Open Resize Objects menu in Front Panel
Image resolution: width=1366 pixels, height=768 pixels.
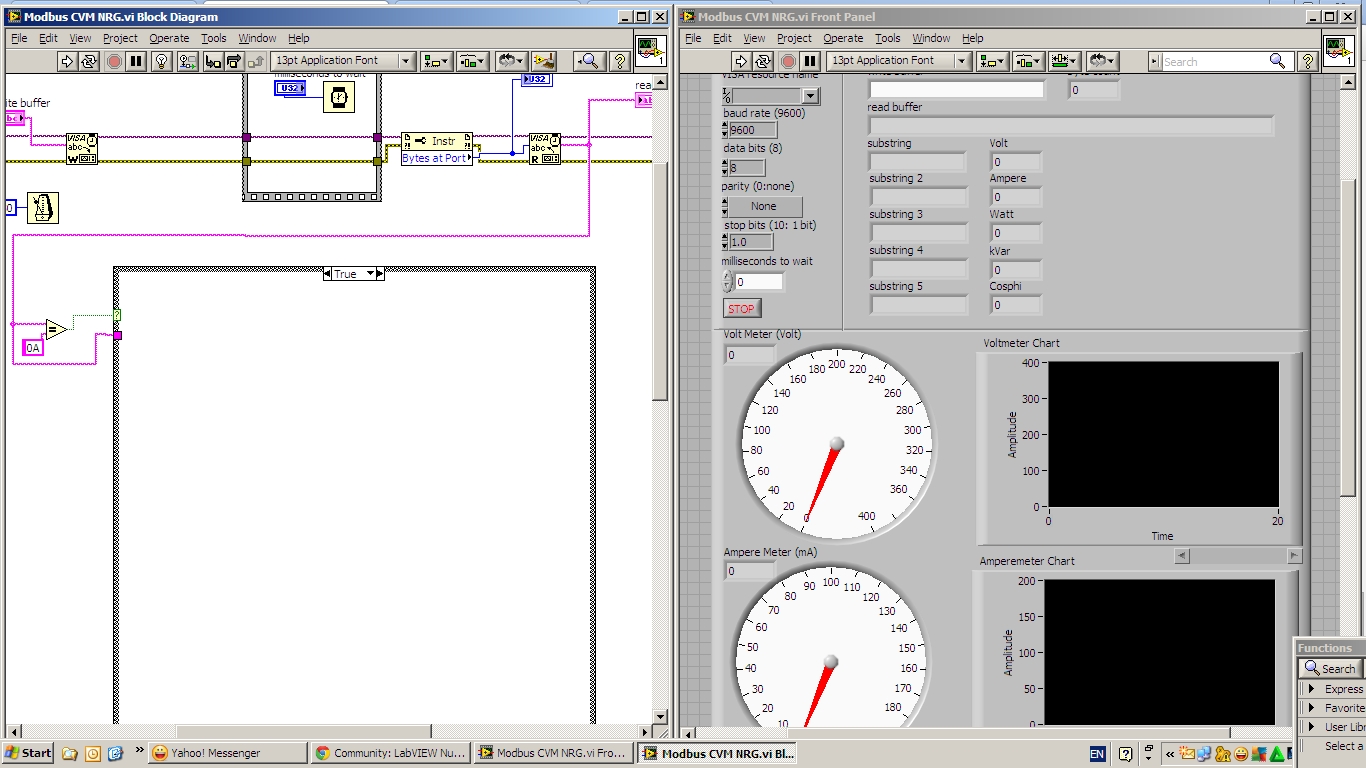pyautogui.click(x=1064, y=61)
